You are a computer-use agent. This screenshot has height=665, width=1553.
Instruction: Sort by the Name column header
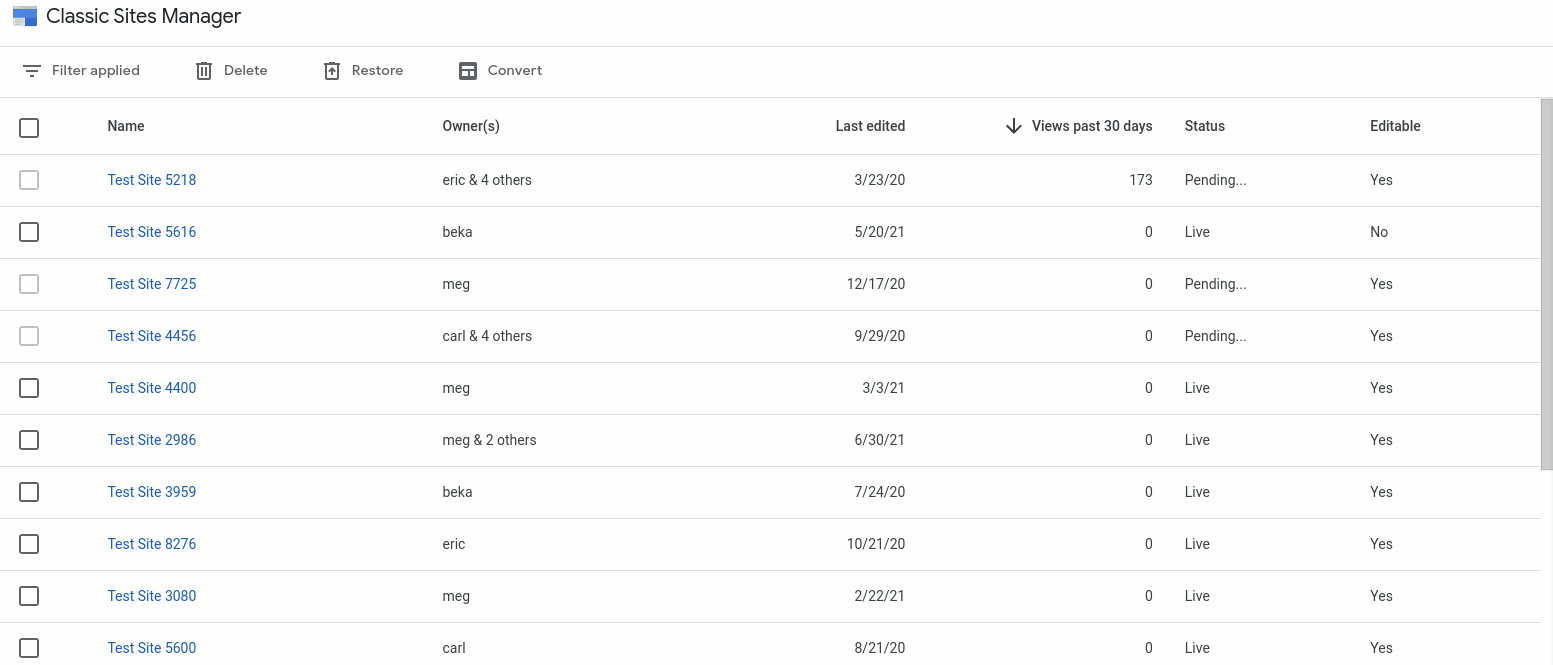point(126,126)
